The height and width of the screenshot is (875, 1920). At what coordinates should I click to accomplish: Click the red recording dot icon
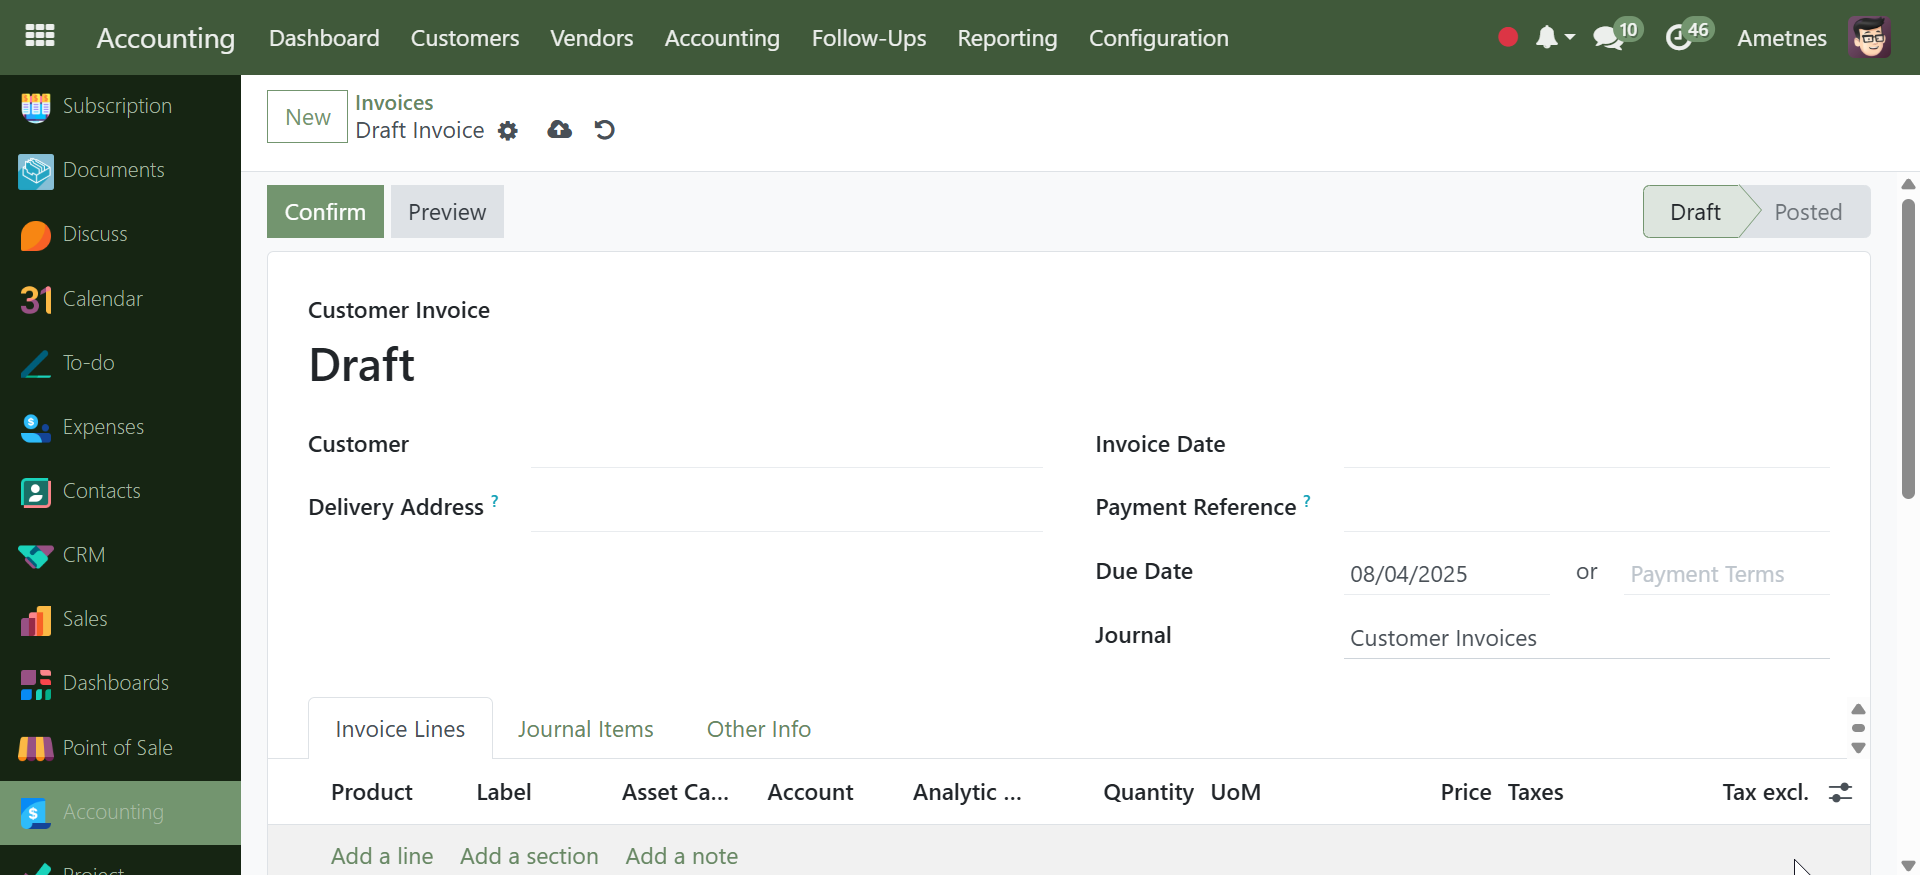pyautogui.click(x=1508, y=38)
